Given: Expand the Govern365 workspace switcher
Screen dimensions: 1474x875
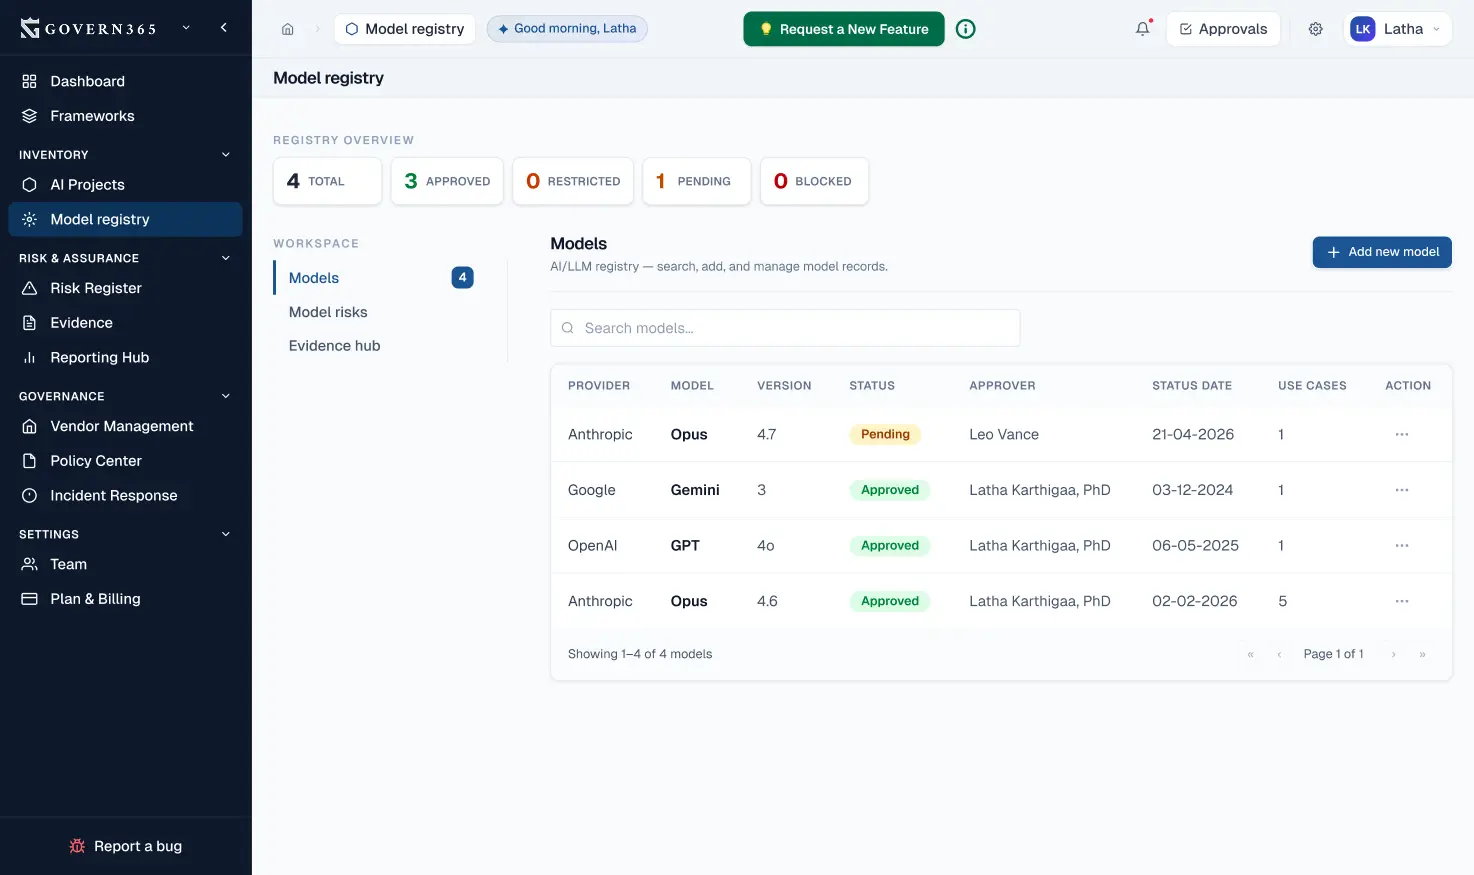Looking at the screenshot, I should [186, 28].
